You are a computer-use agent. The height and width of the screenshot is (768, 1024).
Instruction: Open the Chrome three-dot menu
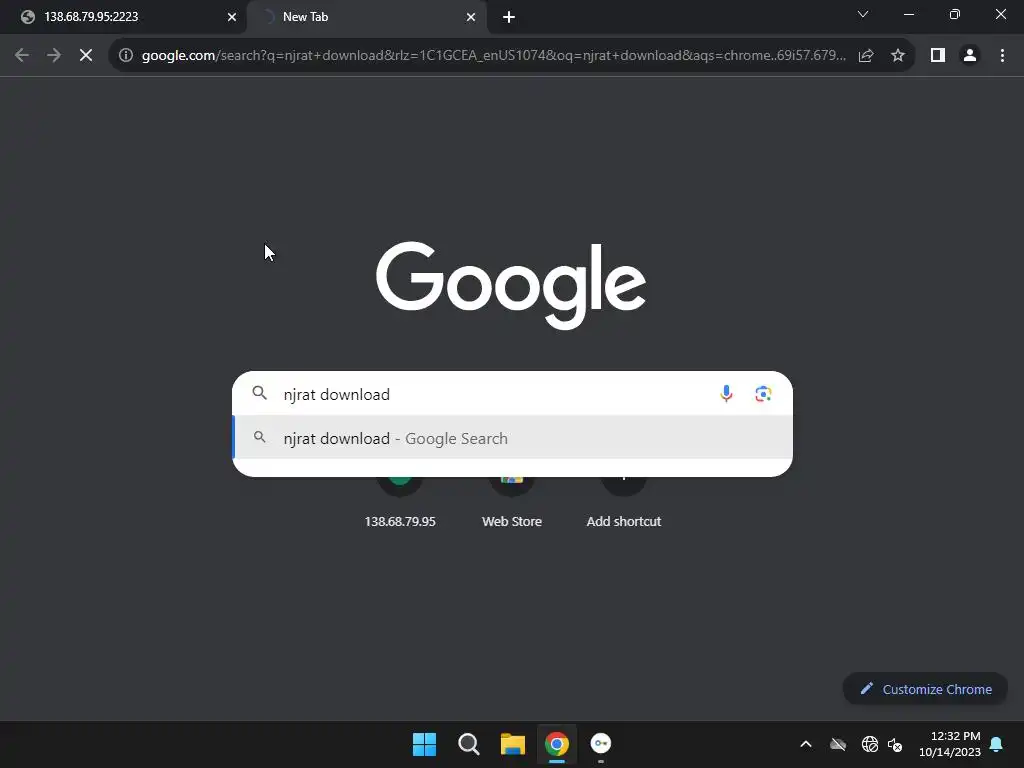pyautogui.click(x=1002, y=56)
